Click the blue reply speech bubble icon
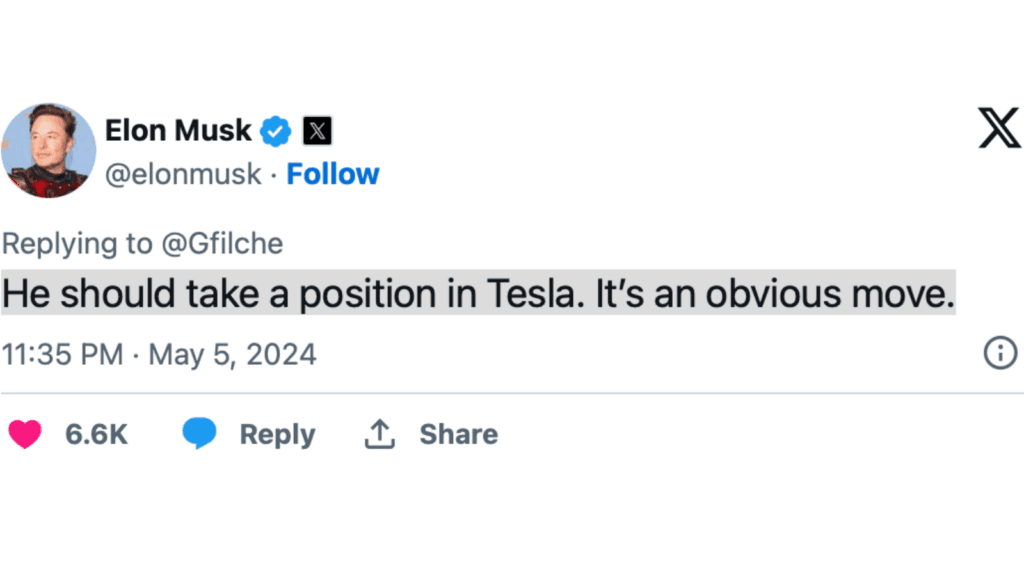1024x576 pixels. 199,434
